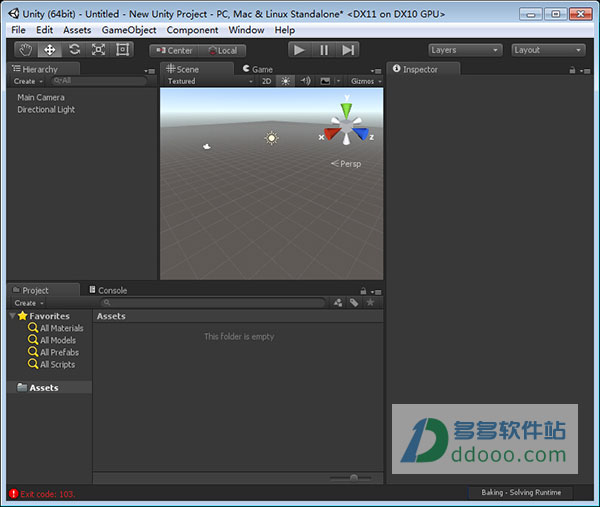600x507 pixels.
Task: Open the File menu
Action: 18,30
